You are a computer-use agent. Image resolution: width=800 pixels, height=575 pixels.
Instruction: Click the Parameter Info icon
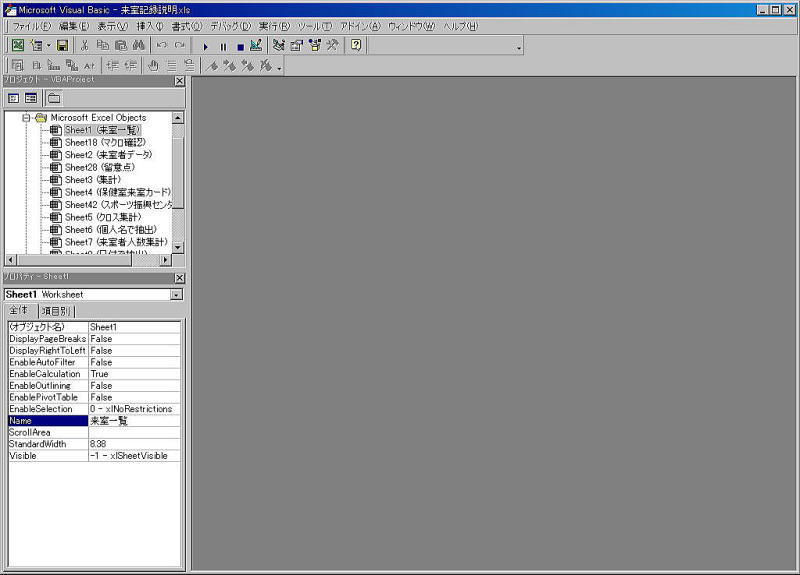click(72, 65)
